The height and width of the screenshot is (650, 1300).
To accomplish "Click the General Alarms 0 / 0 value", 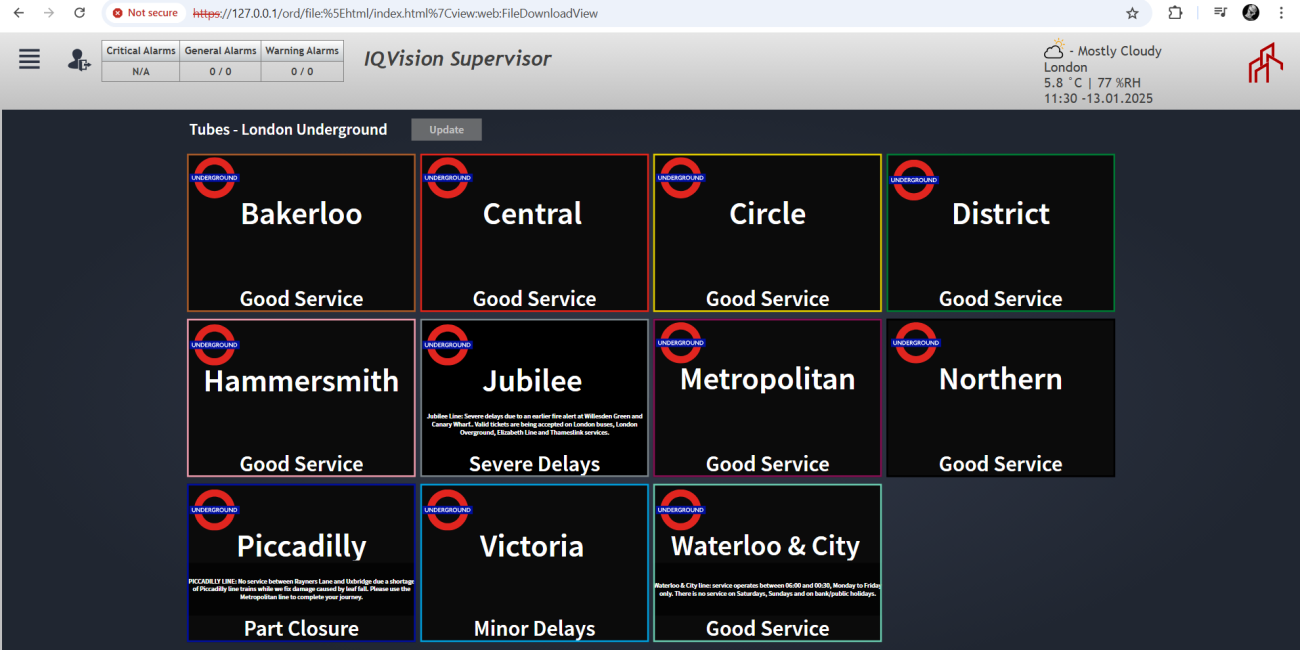I will pos(220,71).
